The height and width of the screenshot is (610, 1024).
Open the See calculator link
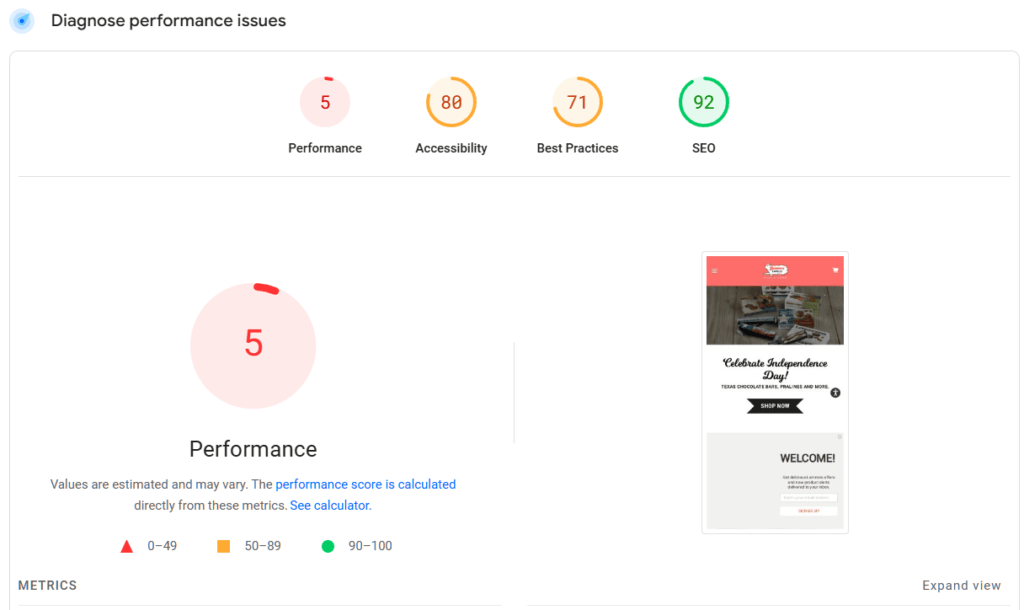pos(329,505)
